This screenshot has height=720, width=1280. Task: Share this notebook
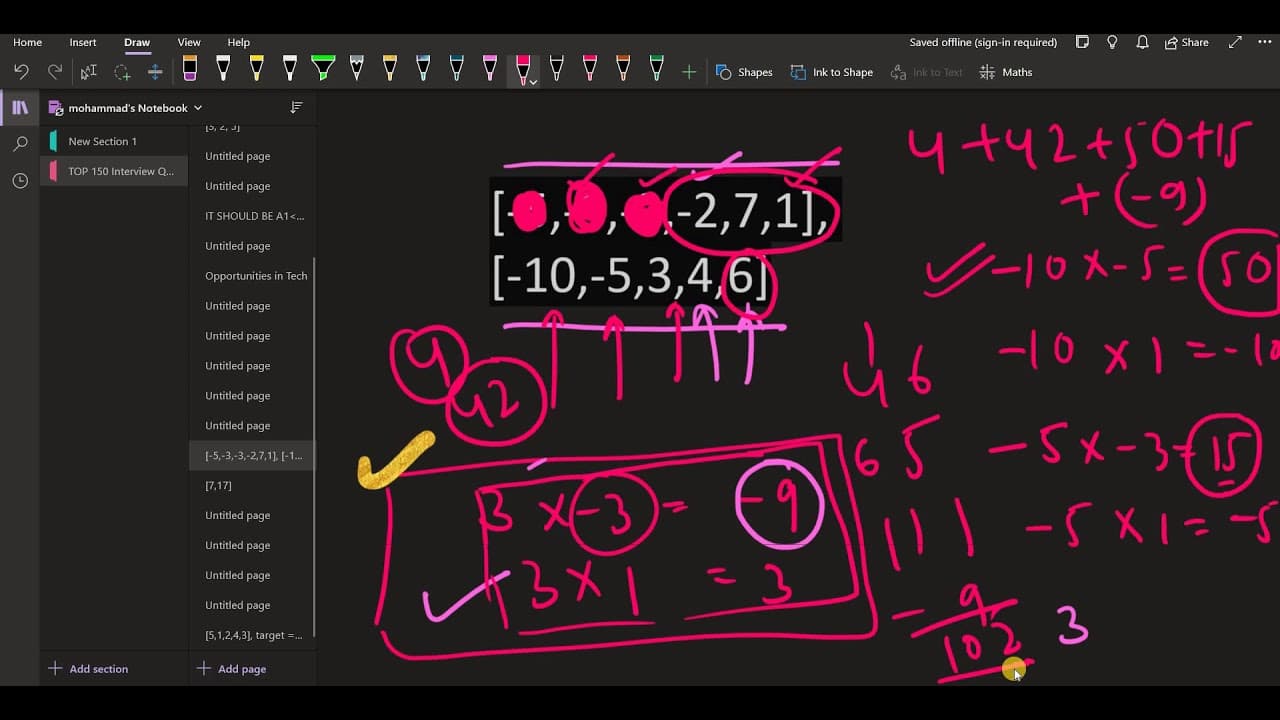[x=1187, y=42]
